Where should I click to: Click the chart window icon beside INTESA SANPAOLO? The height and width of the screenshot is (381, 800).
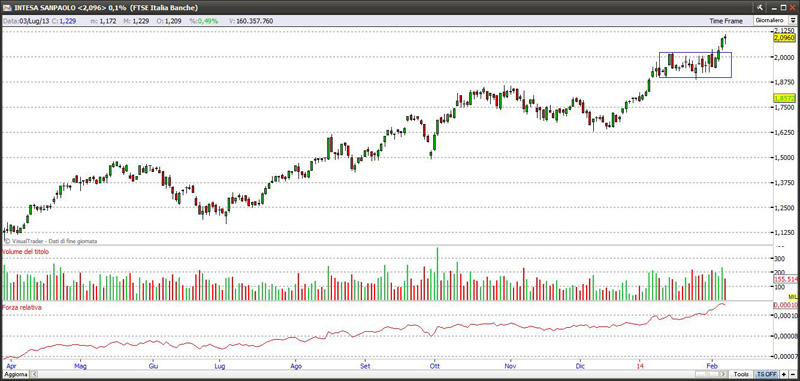tap(8, 8)
